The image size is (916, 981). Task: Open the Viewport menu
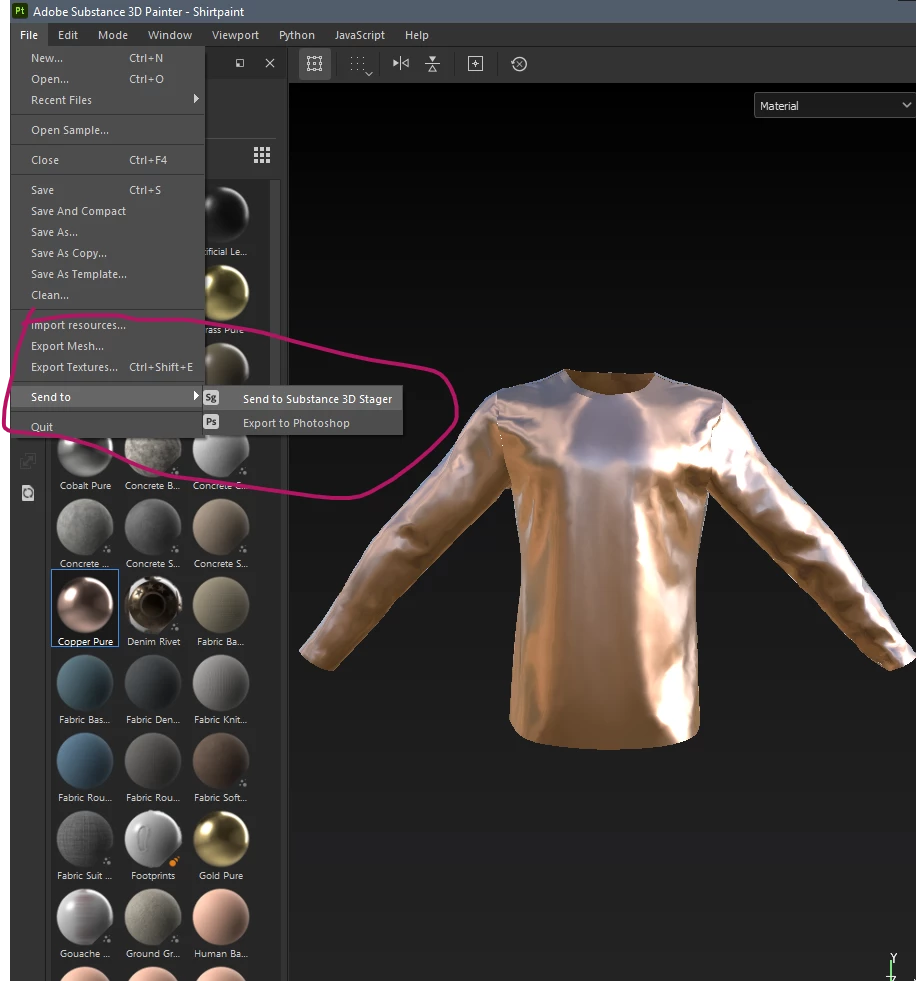(x=235, y=35)
